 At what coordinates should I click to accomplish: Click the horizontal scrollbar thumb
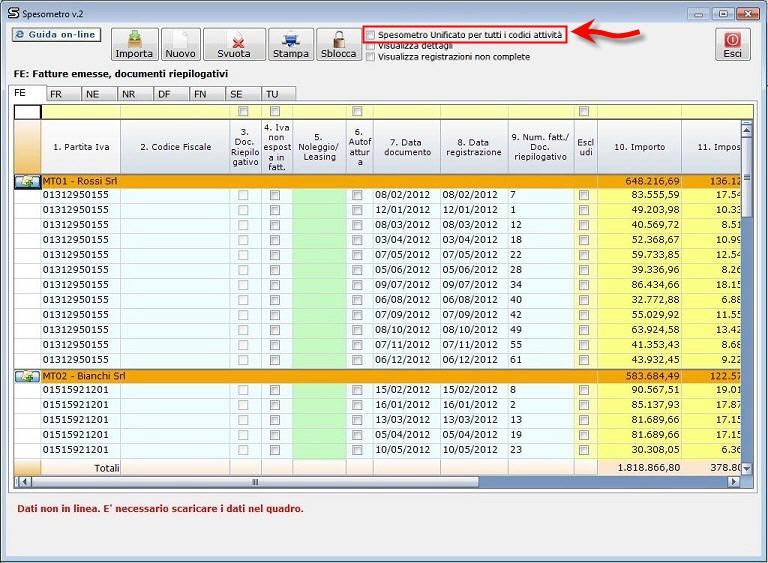click(255, 482)
